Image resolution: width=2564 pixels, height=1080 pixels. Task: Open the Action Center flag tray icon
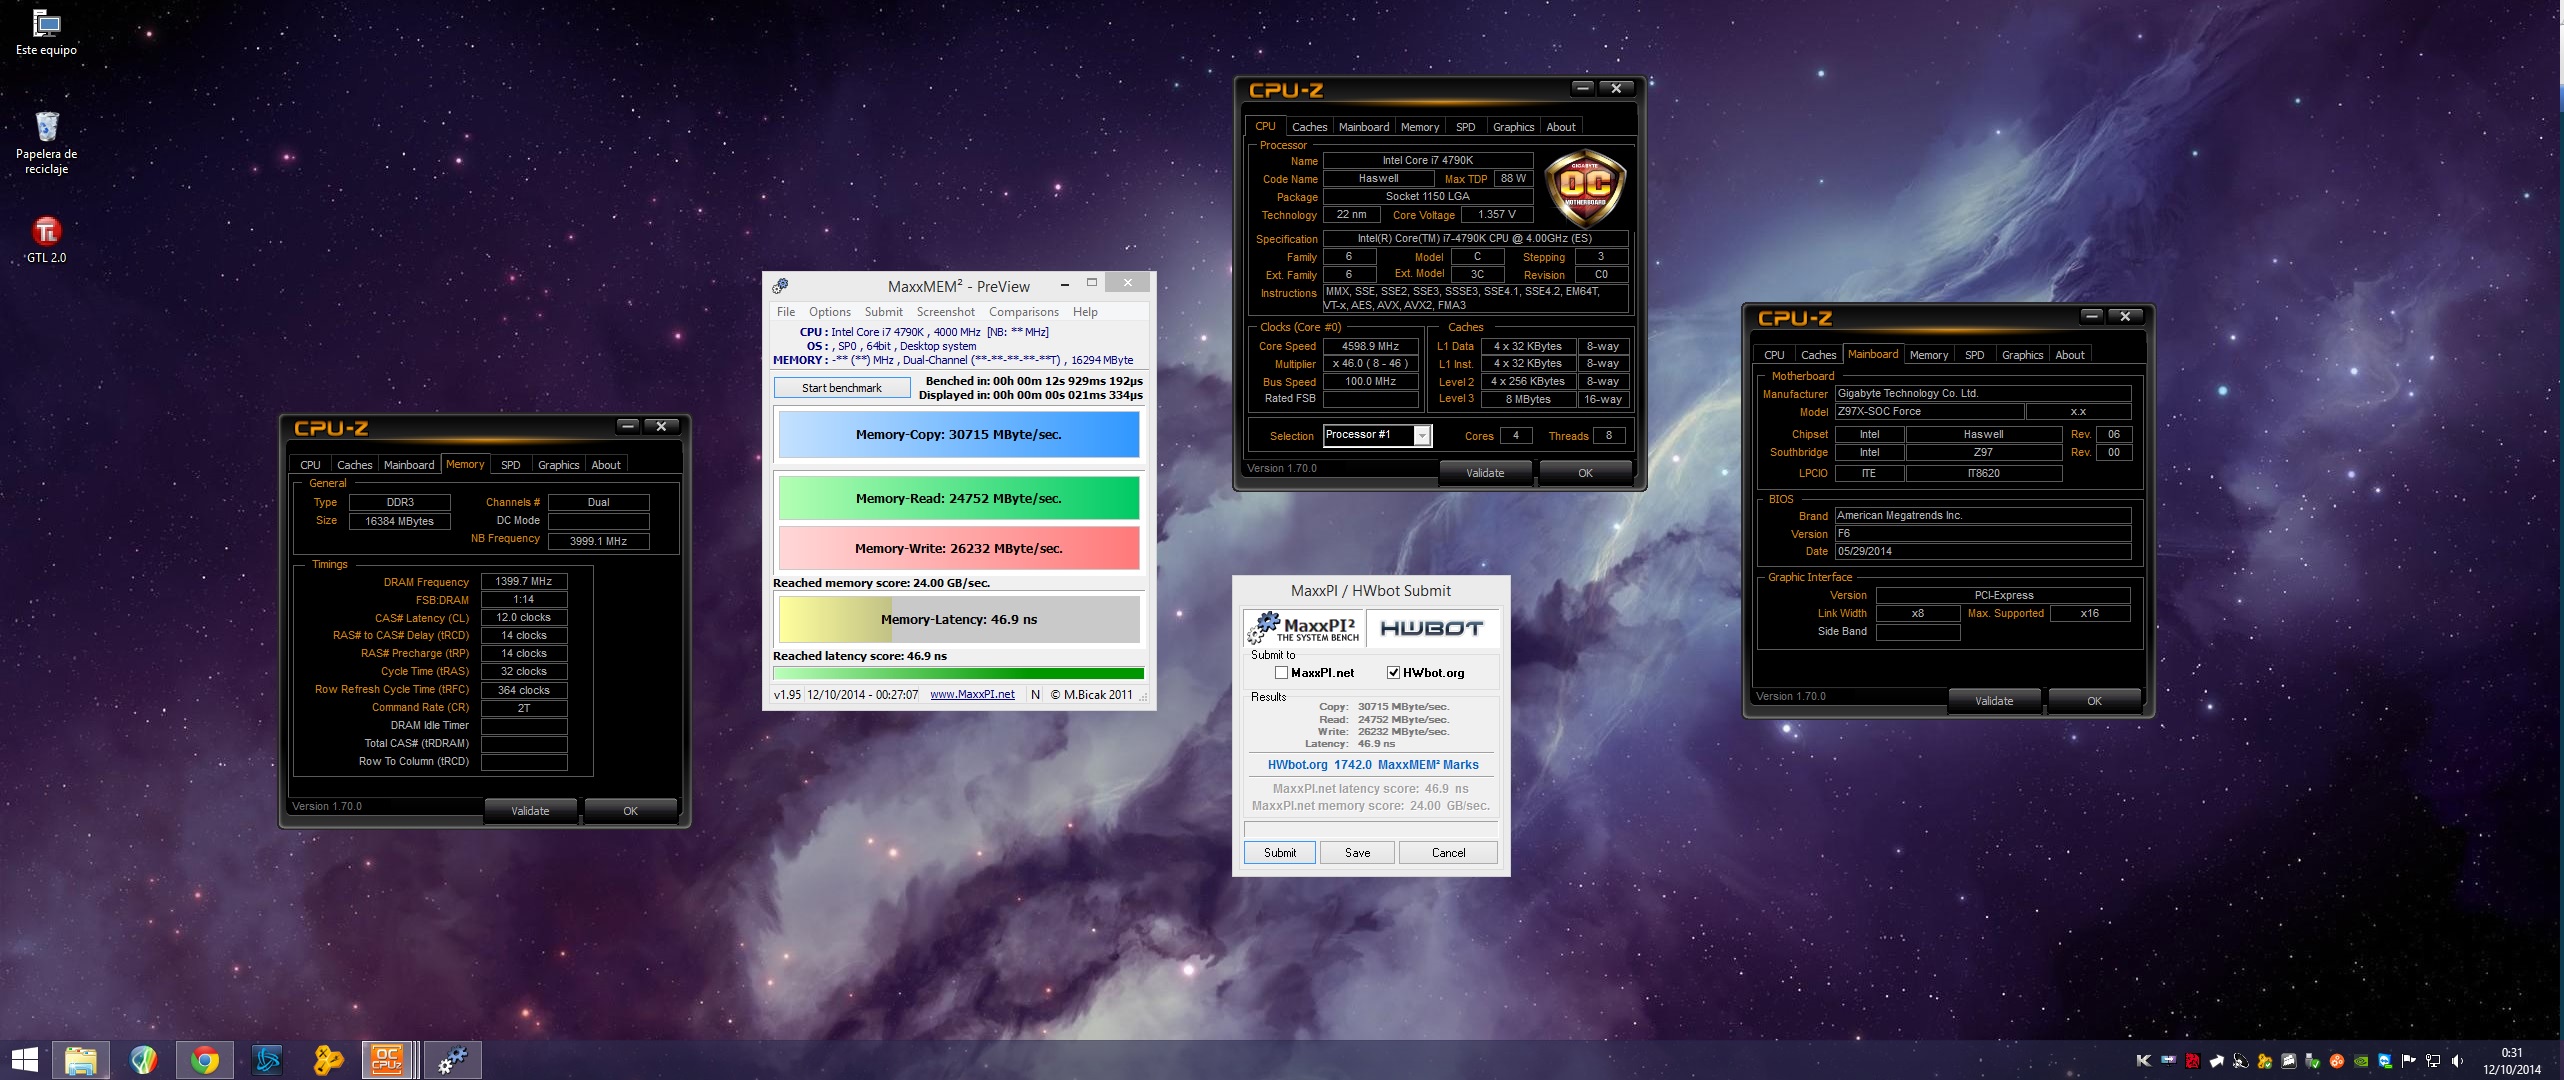pos(2408,1061)
